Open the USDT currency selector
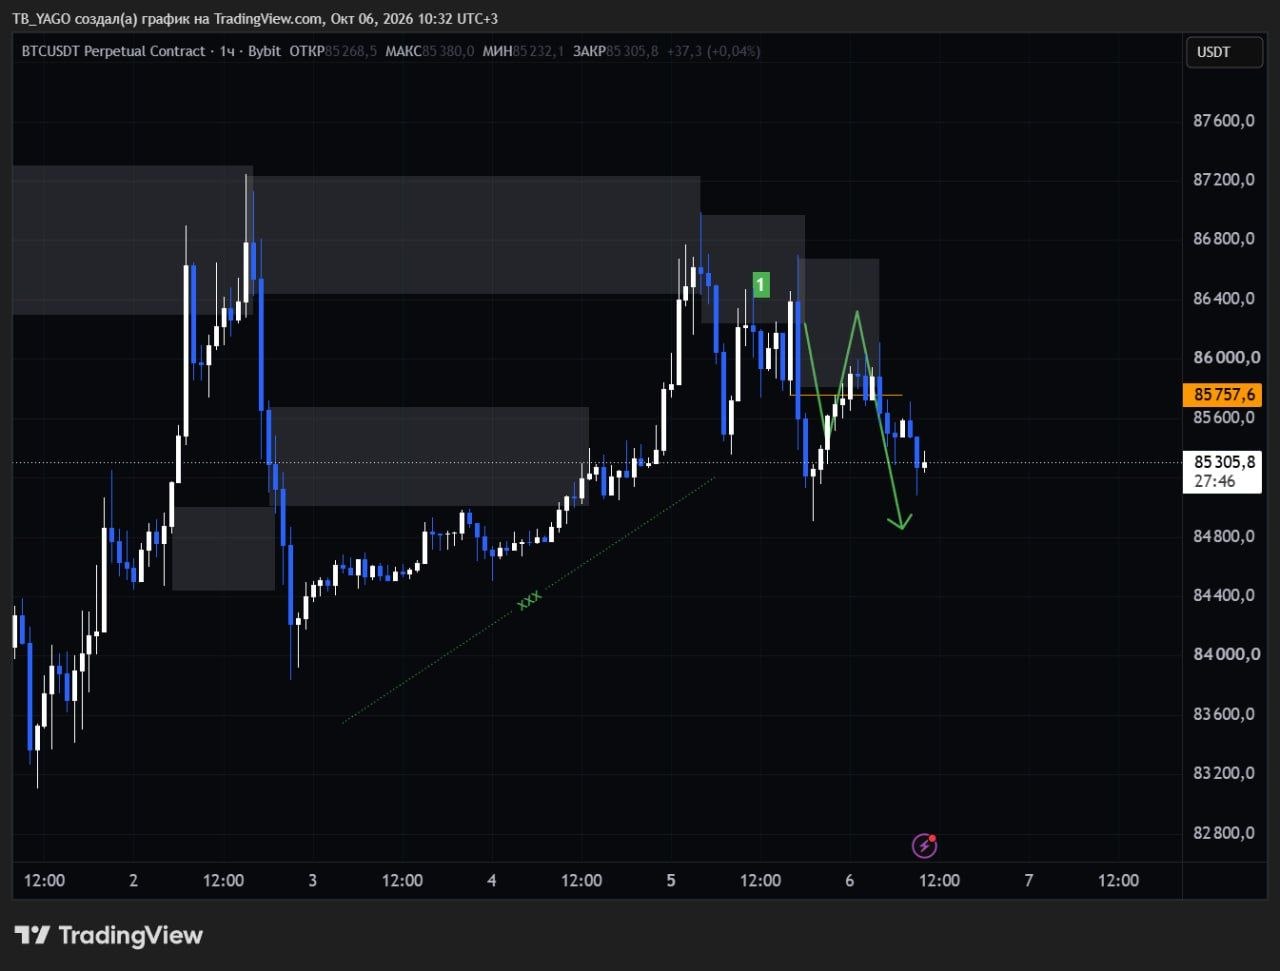The width and height of the screenshot is (1280, 971). pos(1224,52)
